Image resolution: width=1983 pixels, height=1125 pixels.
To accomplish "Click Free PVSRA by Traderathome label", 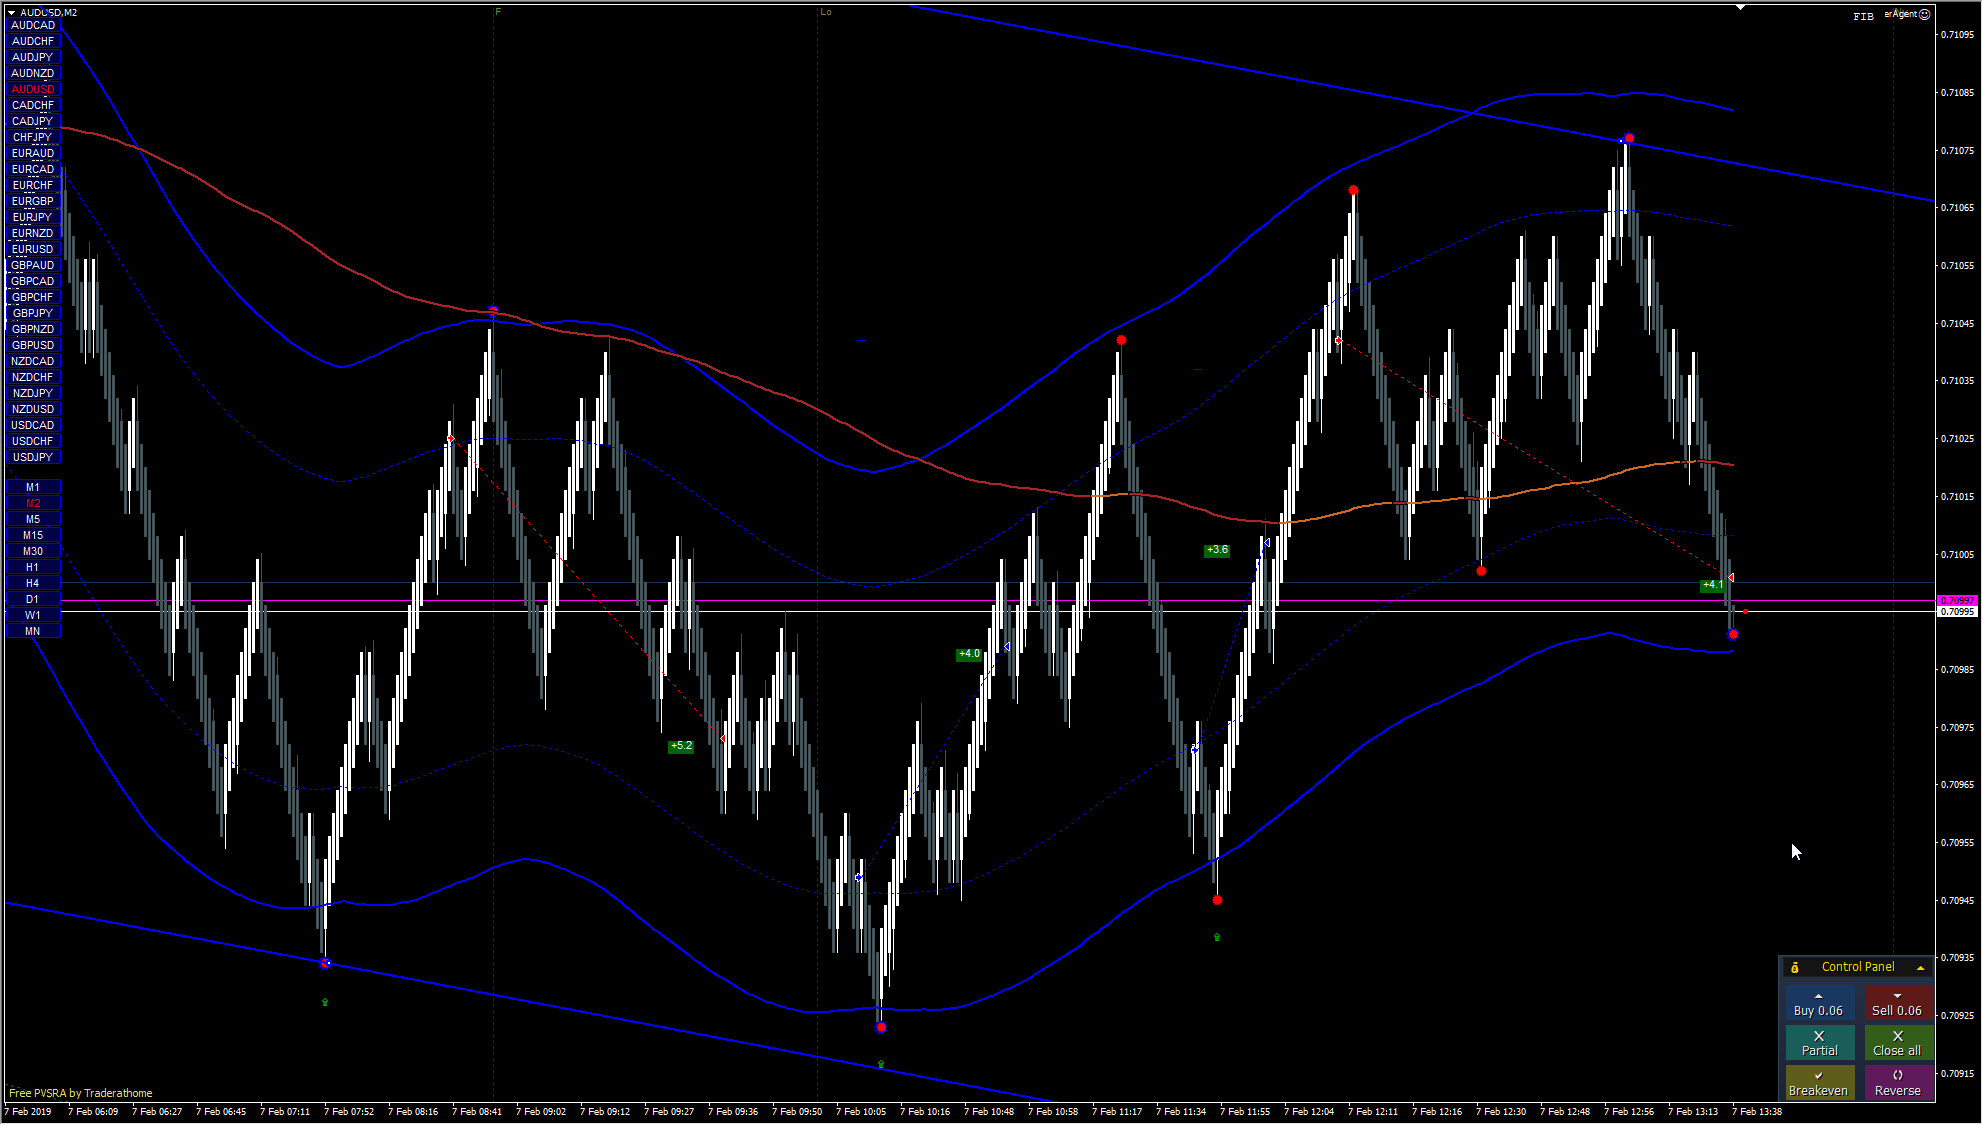I will tap(81, 1093).
